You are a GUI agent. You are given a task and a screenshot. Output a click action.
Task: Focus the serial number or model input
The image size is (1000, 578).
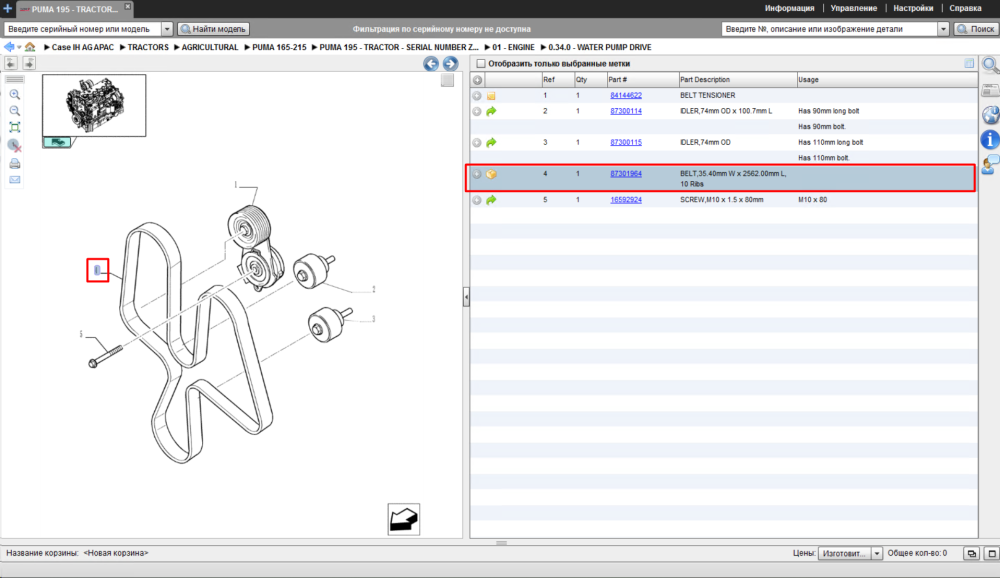tap(83, 29)
